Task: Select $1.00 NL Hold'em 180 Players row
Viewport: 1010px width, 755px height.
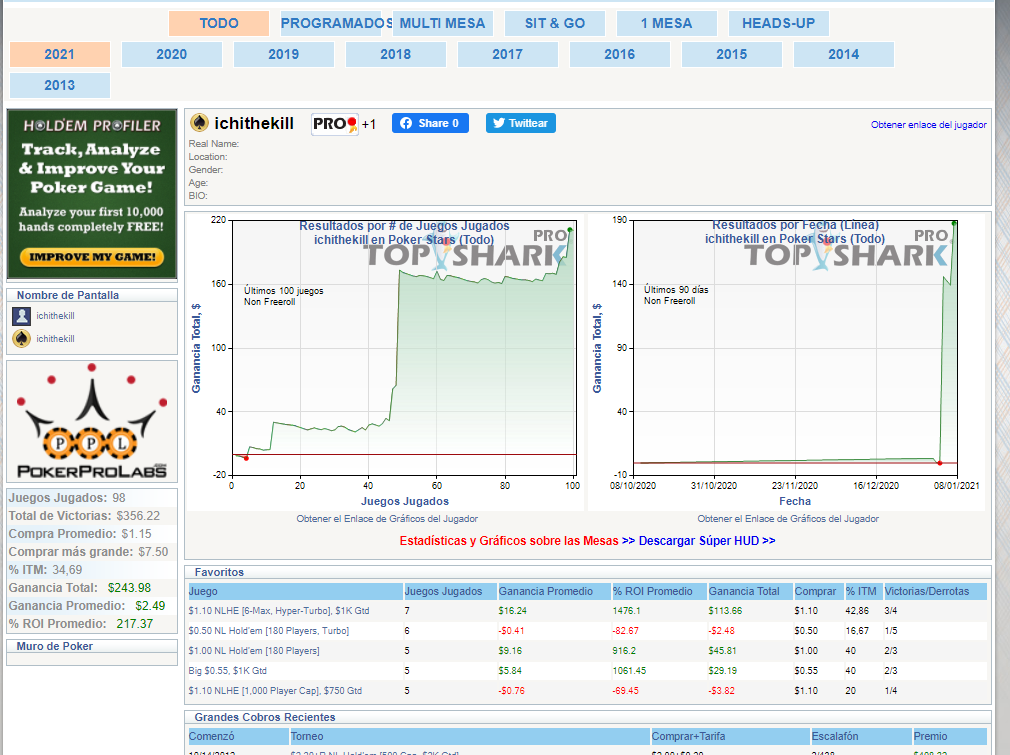Action: point(587,651)
